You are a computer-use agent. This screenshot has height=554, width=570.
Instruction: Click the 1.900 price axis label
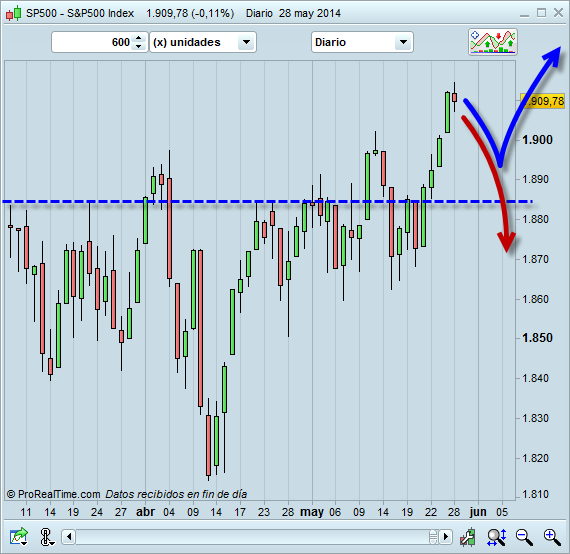point(537,140)
